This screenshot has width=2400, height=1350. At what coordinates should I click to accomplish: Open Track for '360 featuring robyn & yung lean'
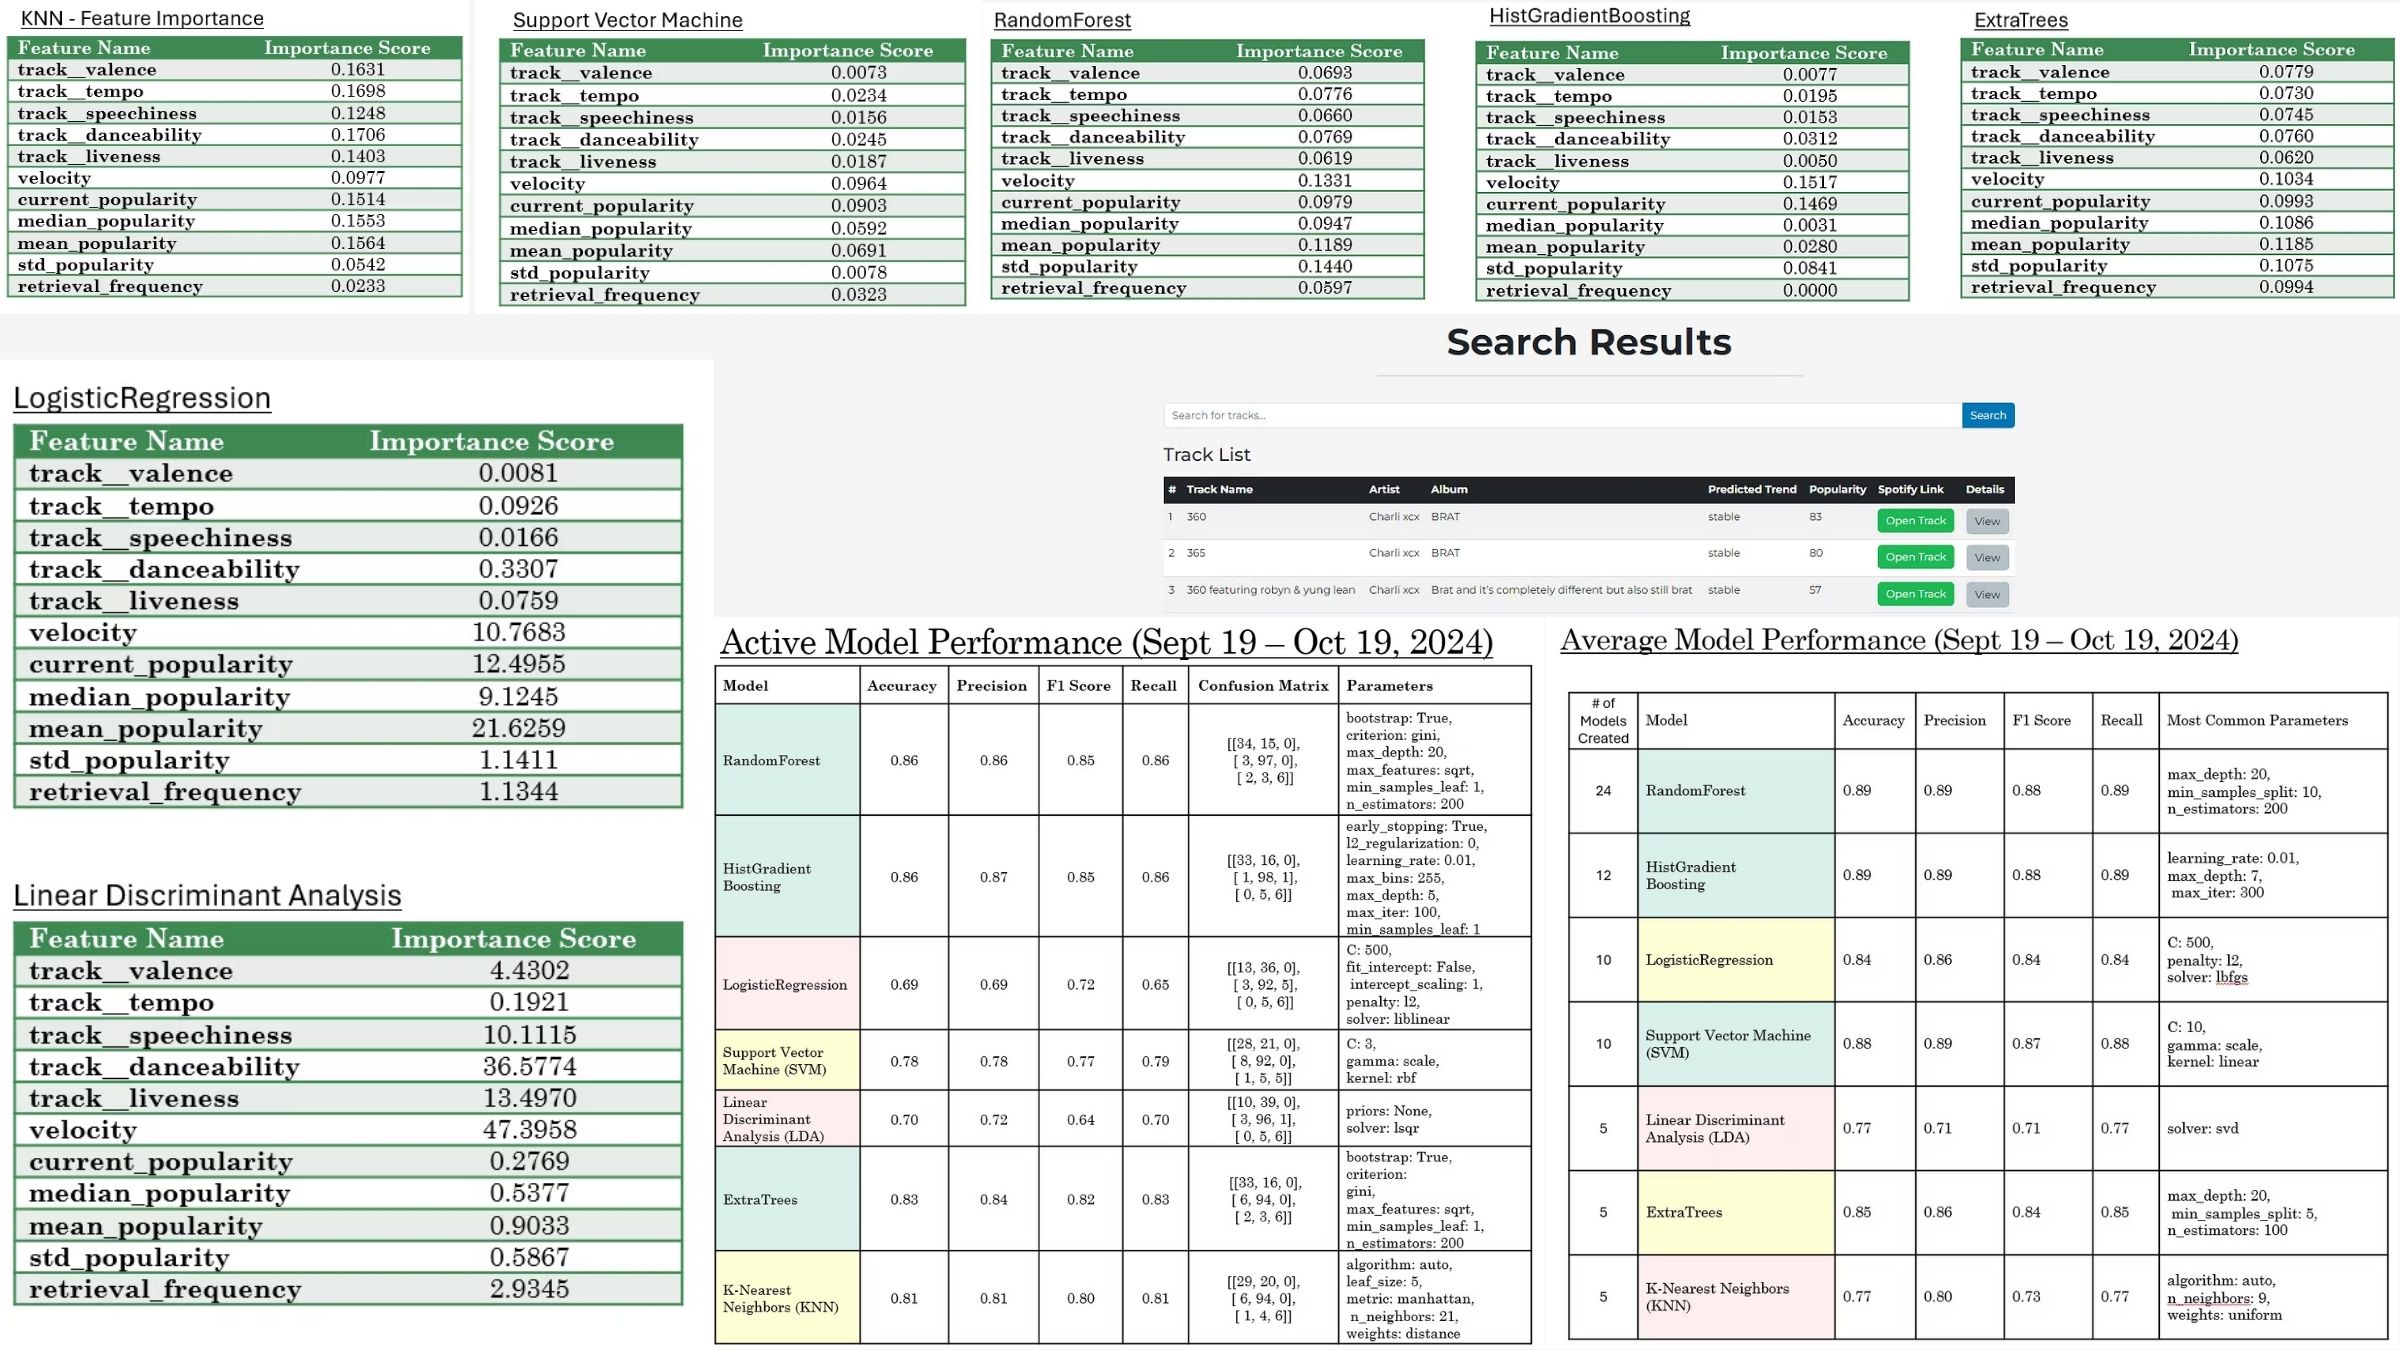pos(1915,594)
